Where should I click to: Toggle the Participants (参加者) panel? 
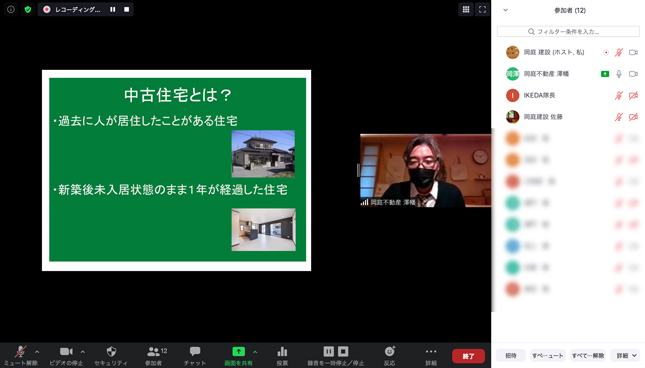pyautogui.click(x=153, y=356)
